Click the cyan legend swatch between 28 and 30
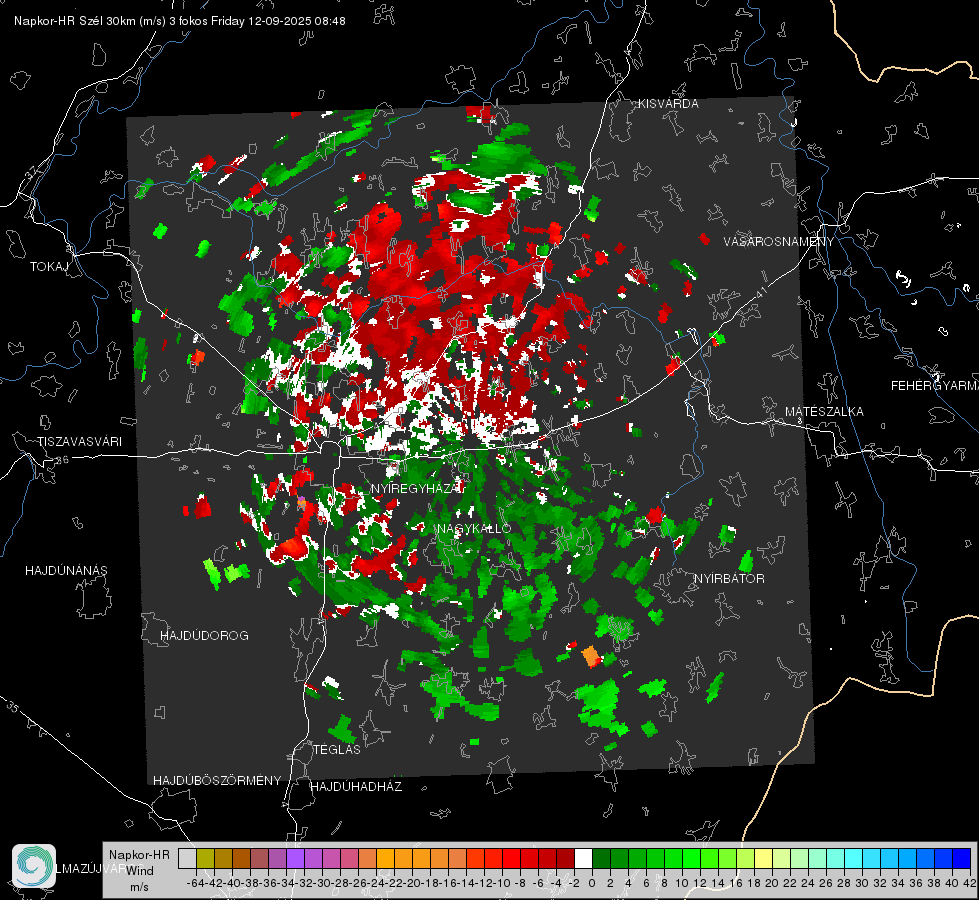The image size is (979, 900). pos(853,859)
